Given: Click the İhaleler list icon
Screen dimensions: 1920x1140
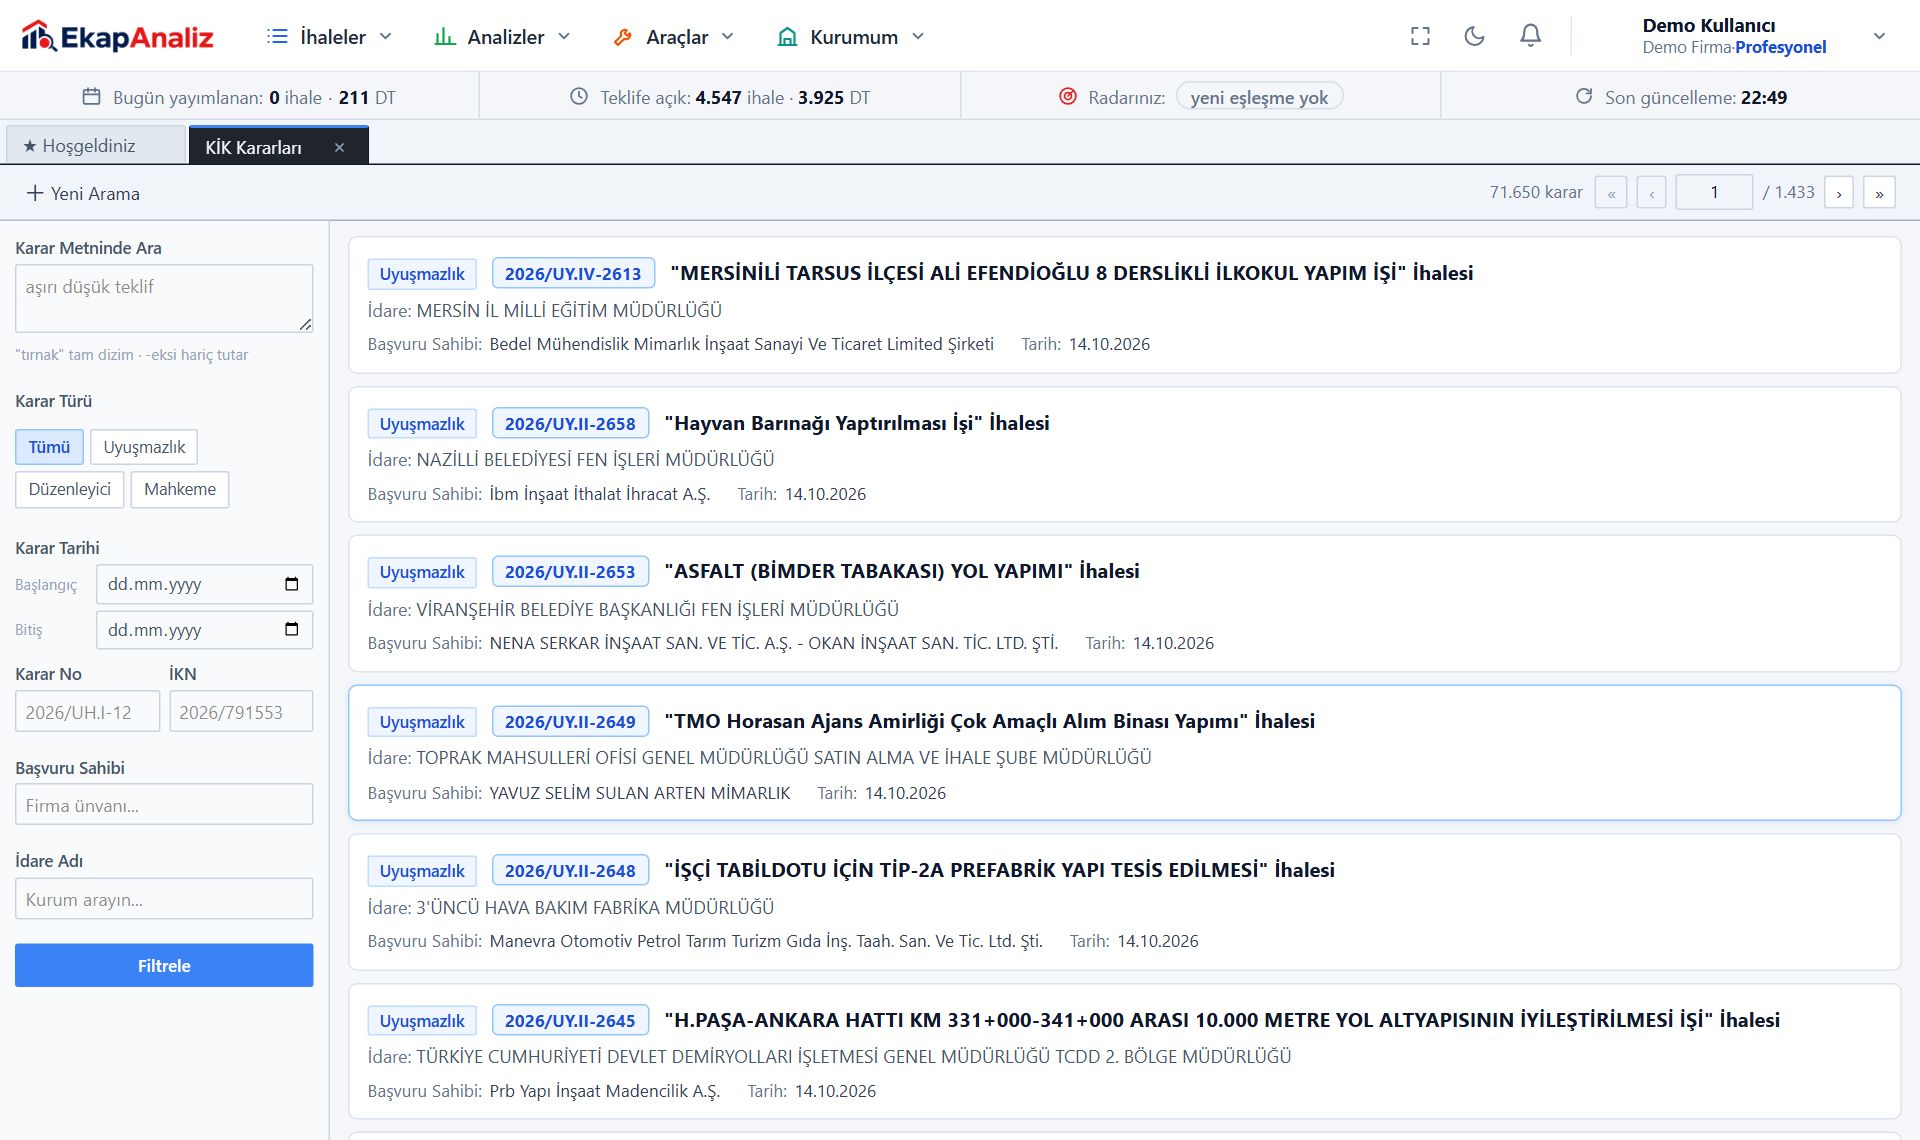Looking at the screenshot, I should tap(277, 37).
